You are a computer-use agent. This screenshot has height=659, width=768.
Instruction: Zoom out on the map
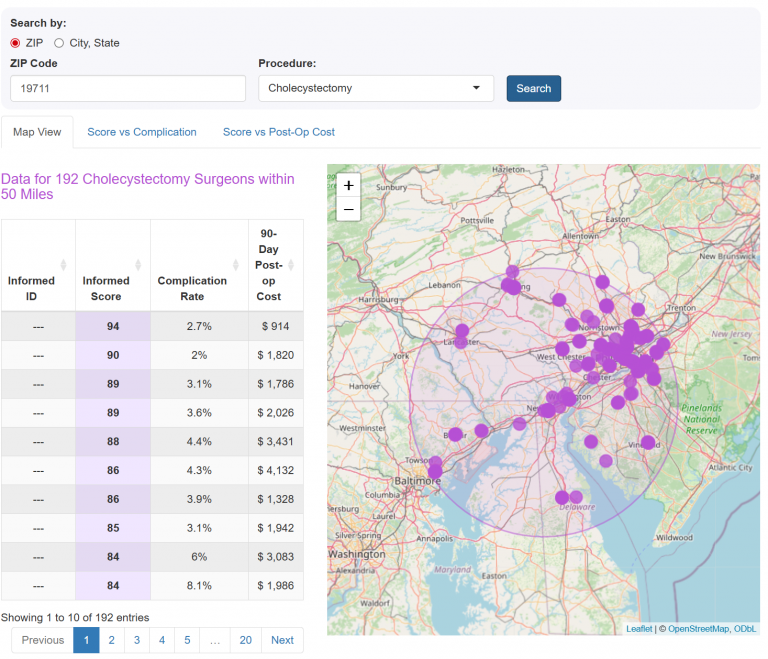tap(348, 209)
